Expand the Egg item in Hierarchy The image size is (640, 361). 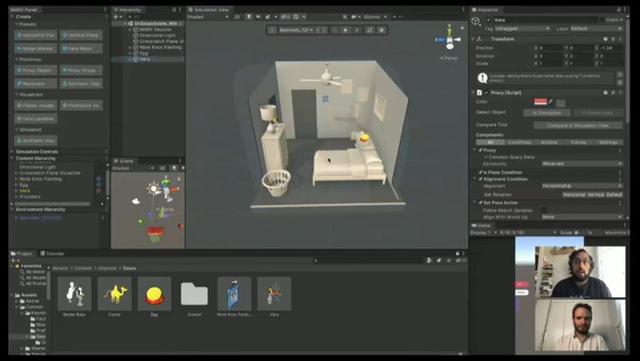(x=130, y=53)
